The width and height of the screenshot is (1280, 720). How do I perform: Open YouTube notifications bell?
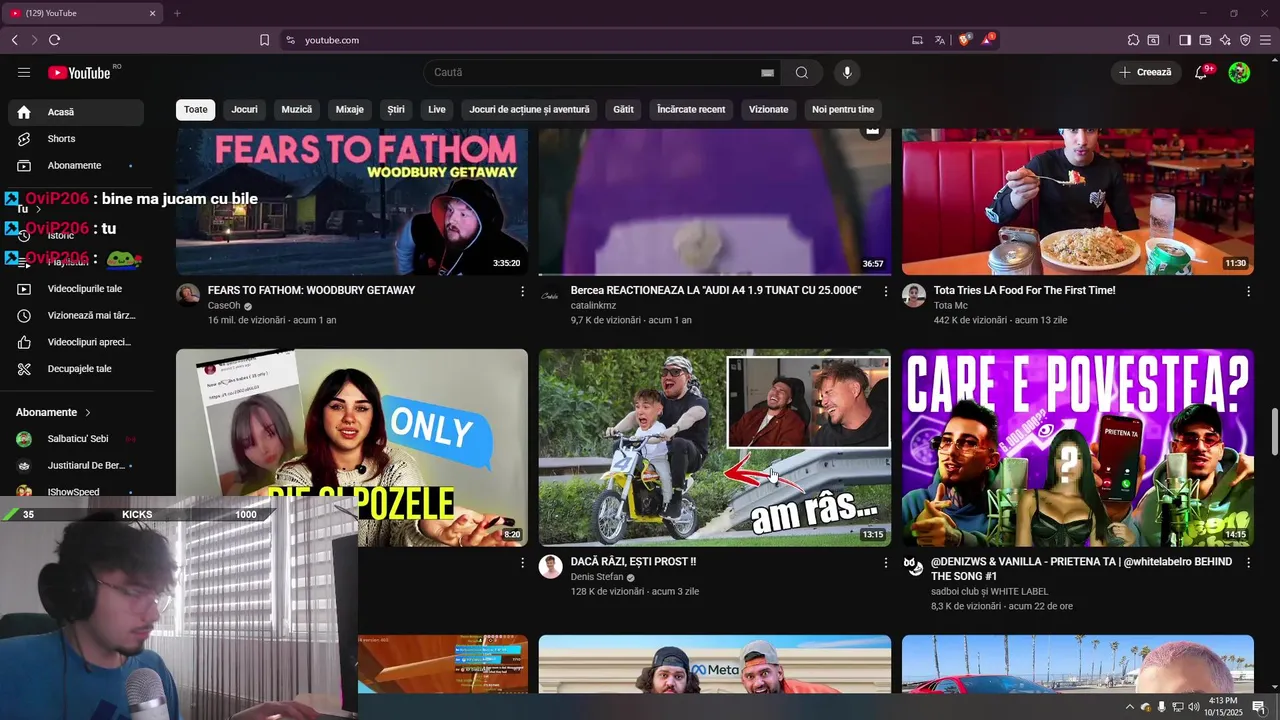1201,72
